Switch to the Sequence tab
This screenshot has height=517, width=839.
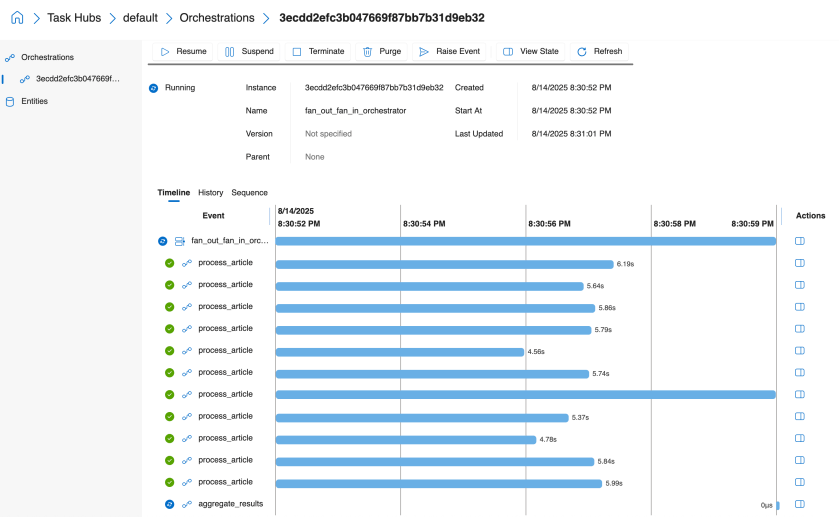(249, 193)
